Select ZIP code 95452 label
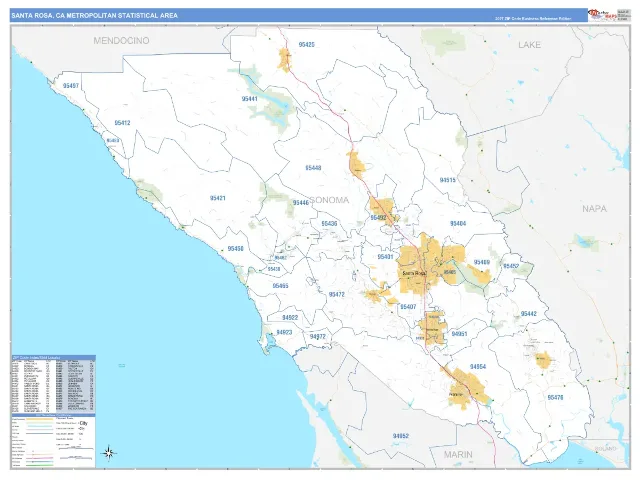The width and height of the screenshot is (640, 480). pyautogui.click(x=511, y=266)
